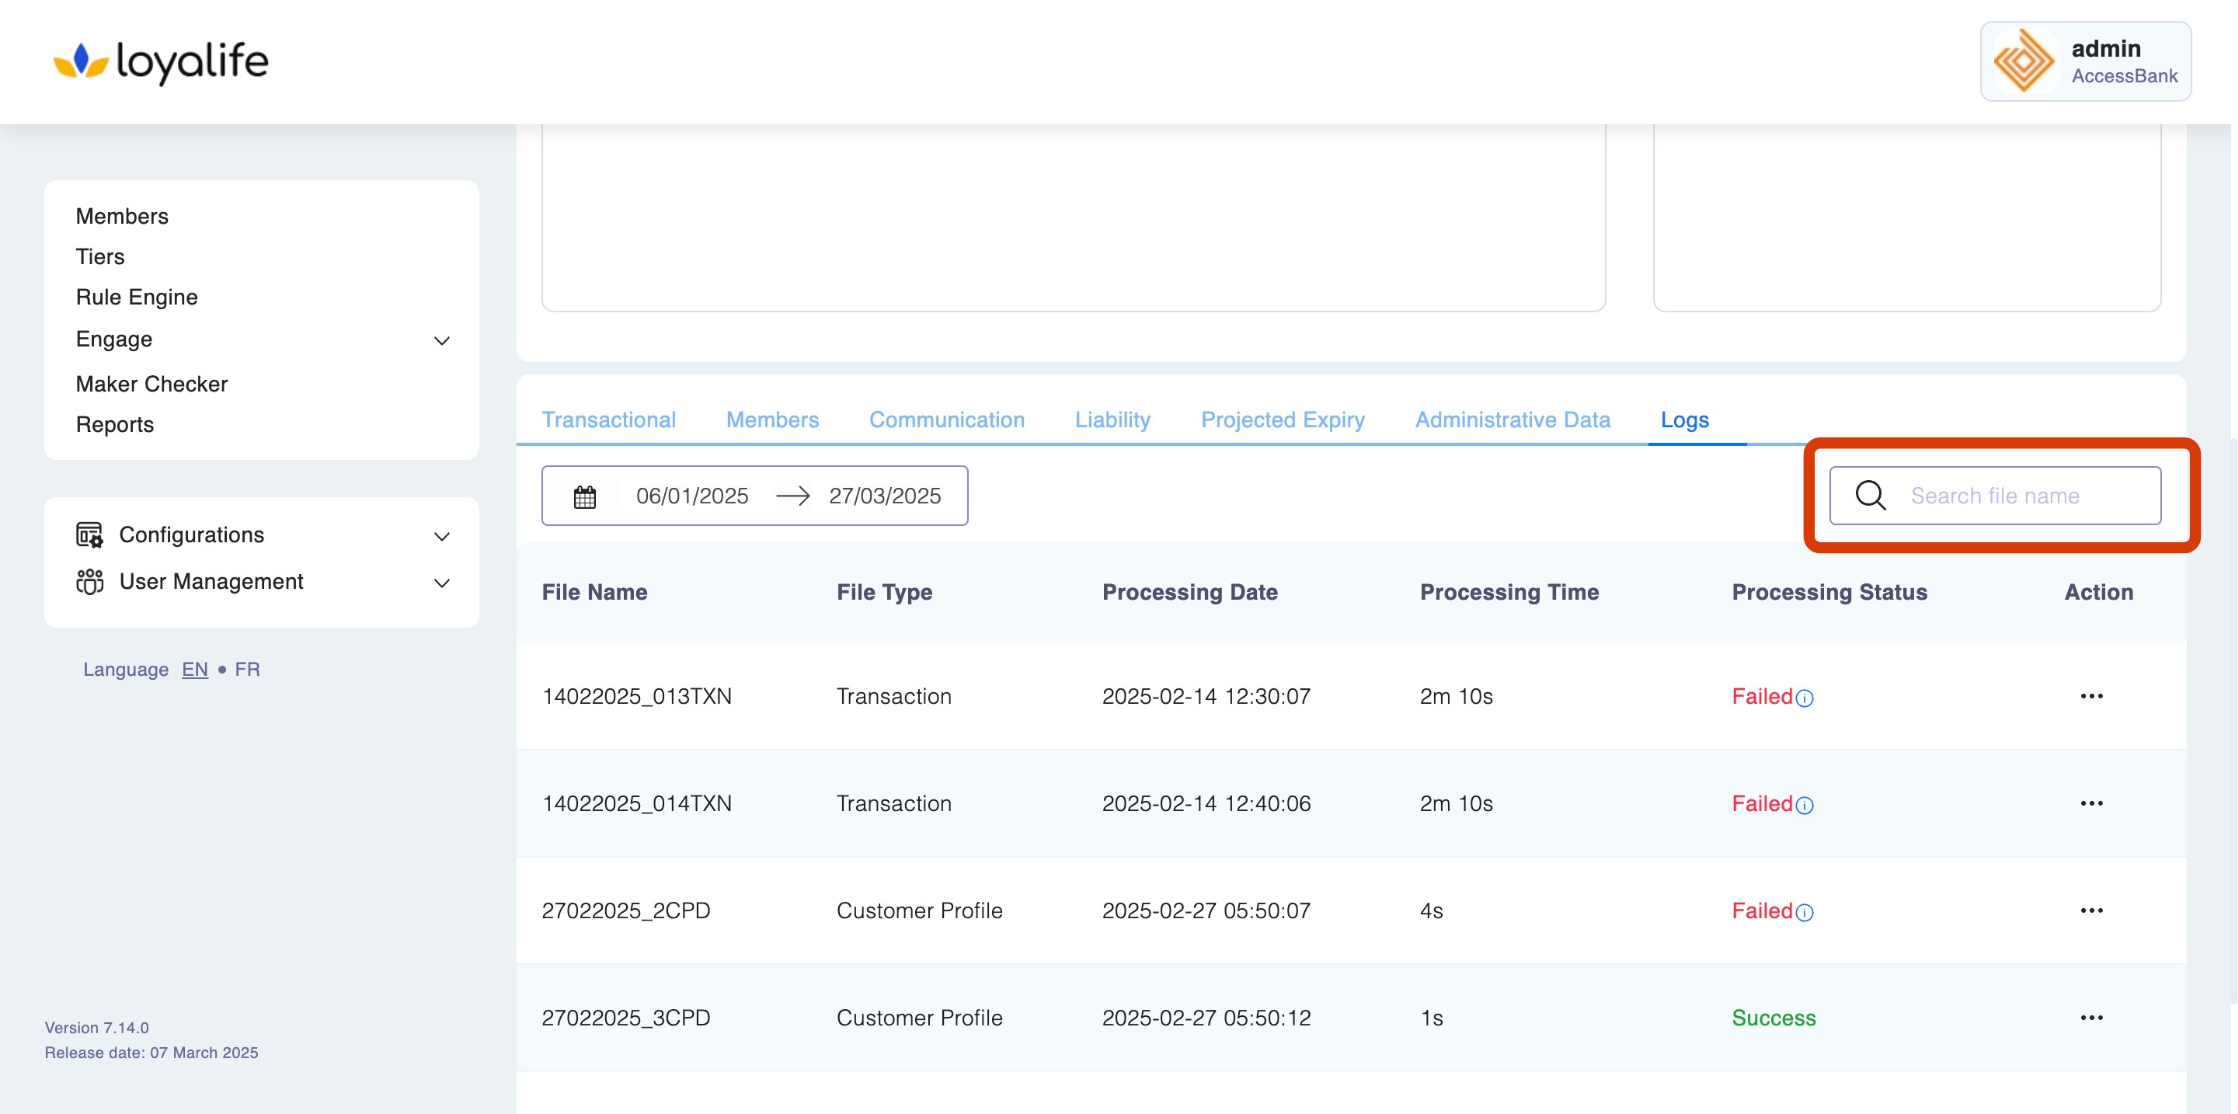Click the loyalife logo

161,62
